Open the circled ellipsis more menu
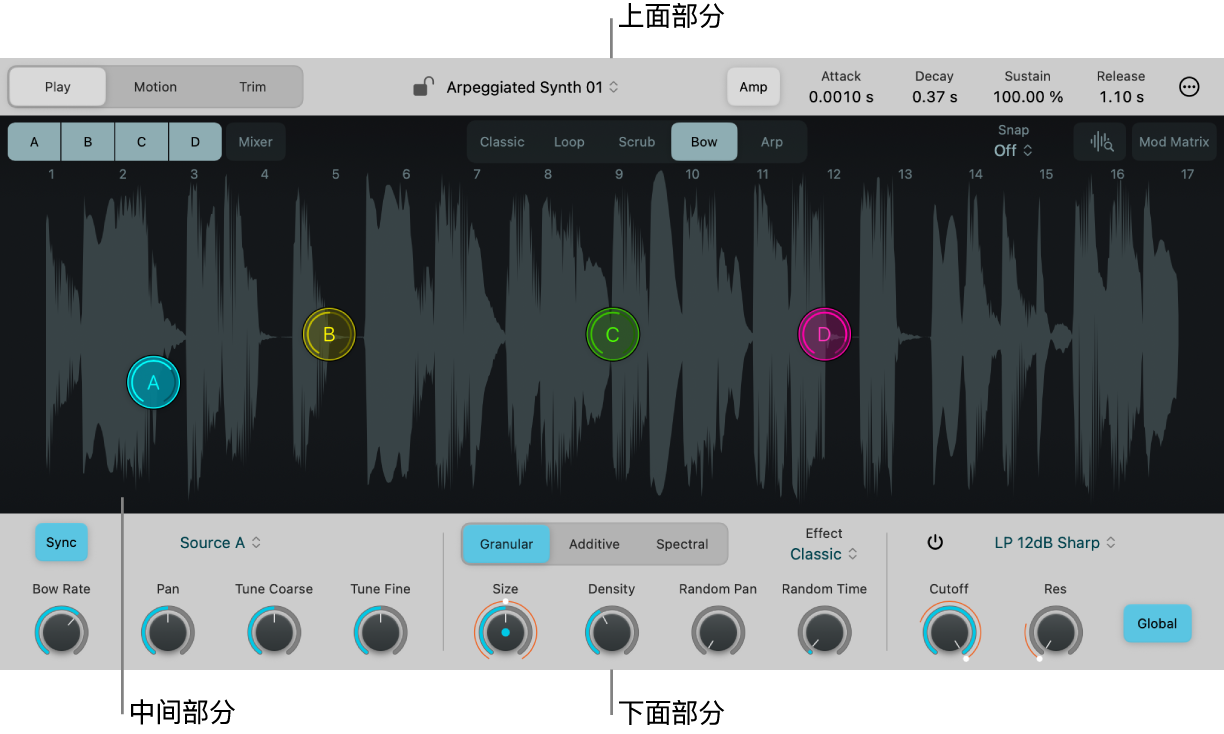Screen dimensions: 1224x734 (1189, 87)
